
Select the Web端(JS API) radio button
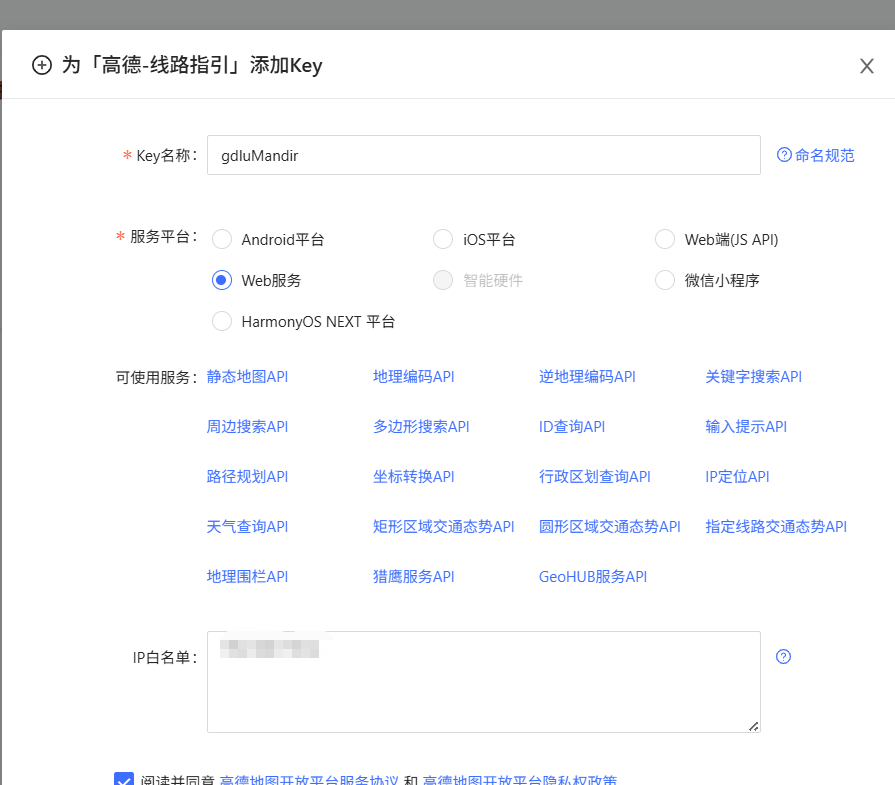(665, 239)
